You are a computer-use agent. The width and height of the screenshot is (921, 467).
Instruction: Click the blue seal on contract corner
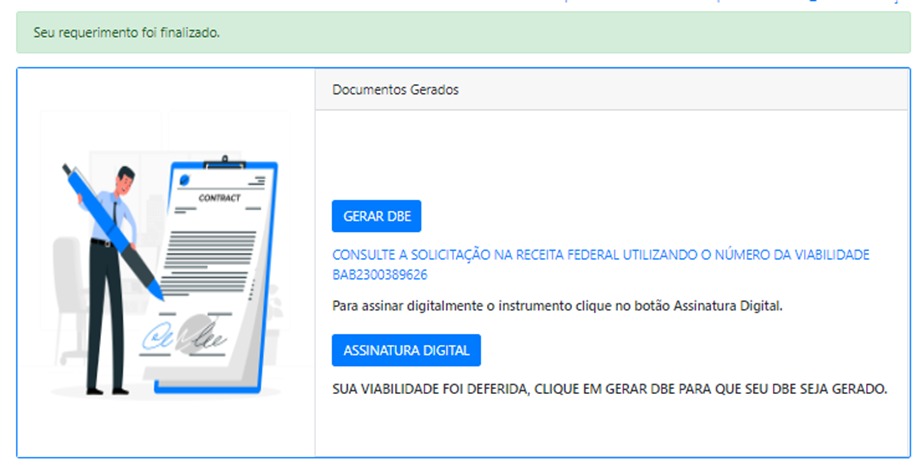click(184, 181)
